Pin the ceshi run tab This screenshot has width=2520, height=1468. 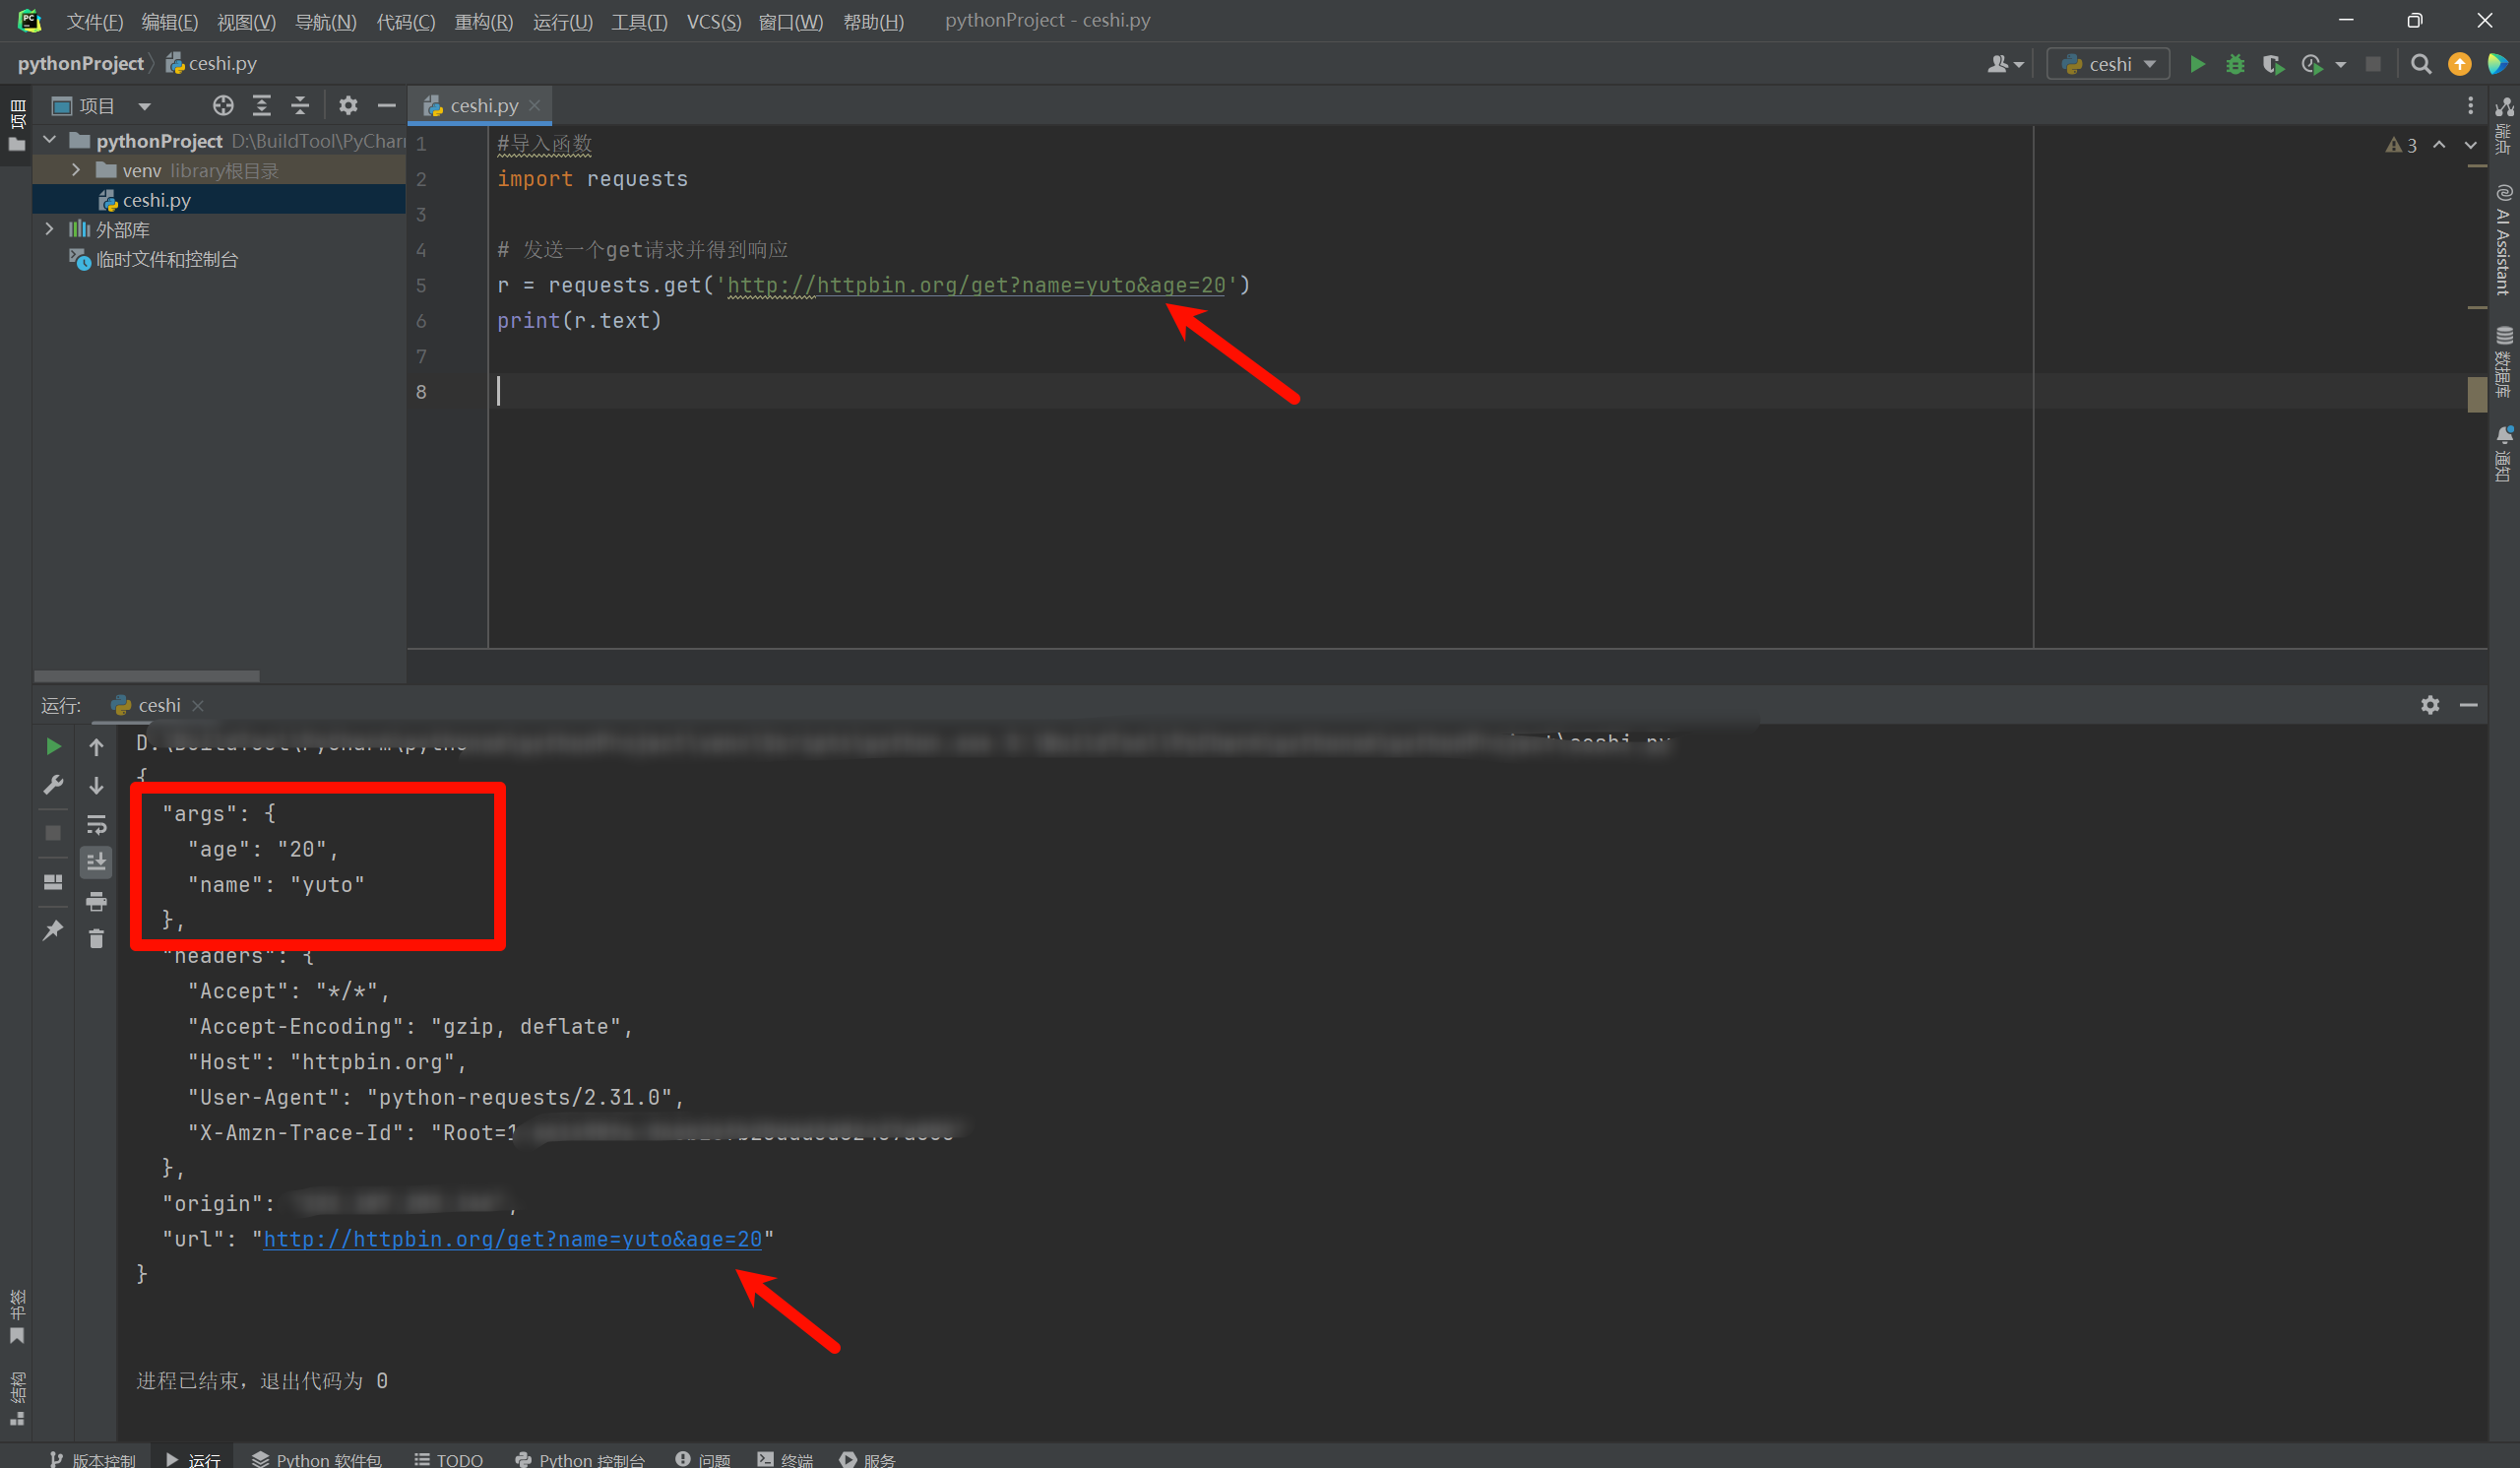pos(53,930)
